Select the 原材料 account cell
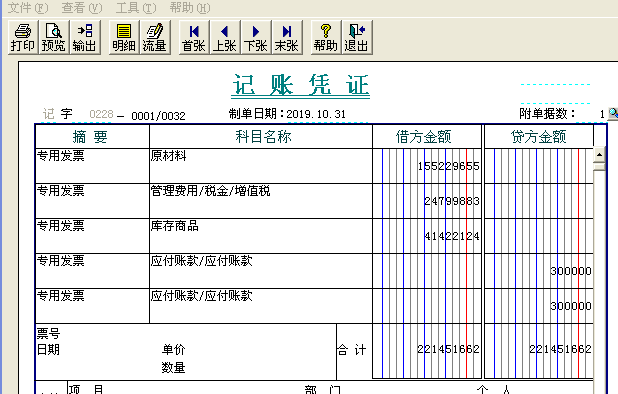This screenshot has height=394, width=618. (261, 166)
